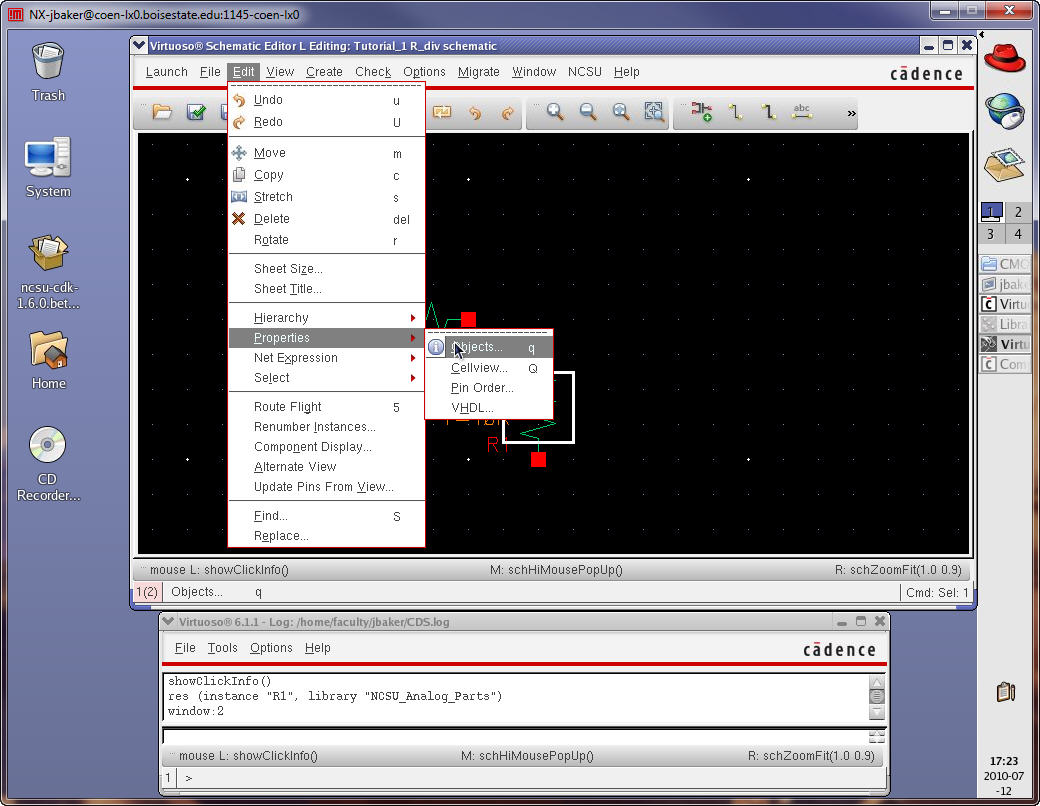
Task: Select Objects... in Properties submenu
Action: [478, 348]
